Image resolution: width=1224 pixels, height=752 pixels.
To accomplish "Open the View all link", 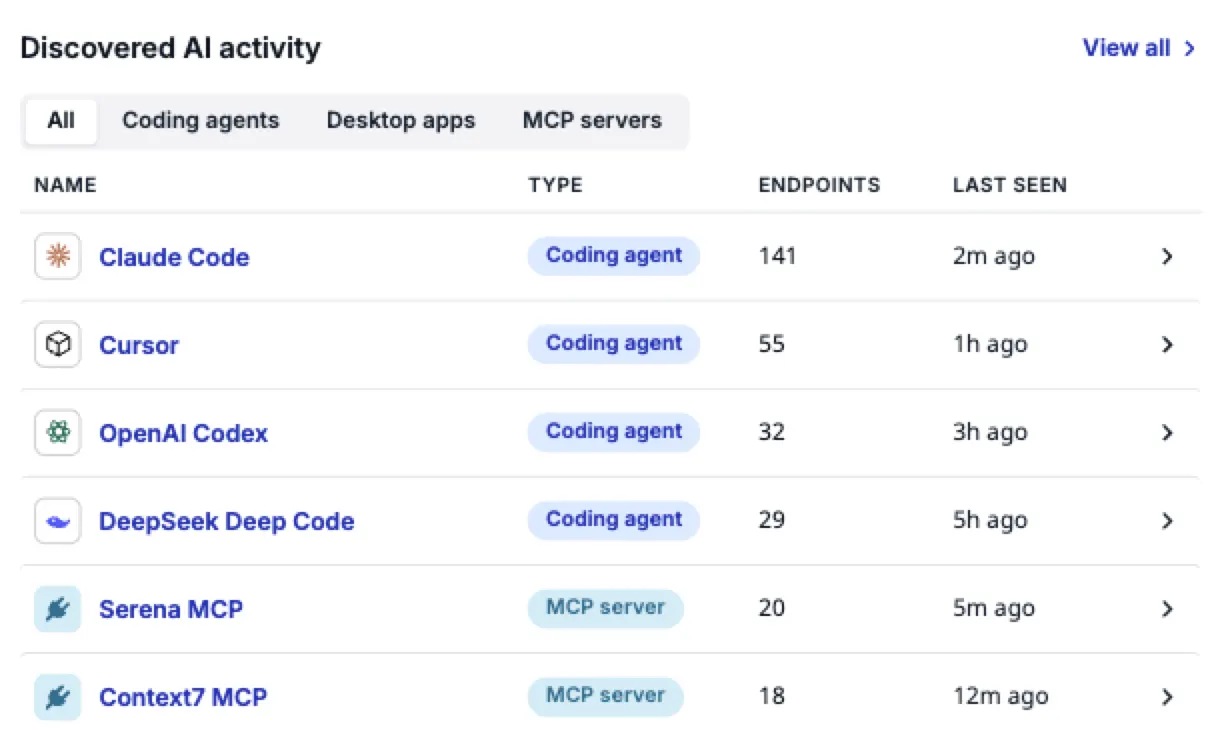I will (x=1139, y=48).
